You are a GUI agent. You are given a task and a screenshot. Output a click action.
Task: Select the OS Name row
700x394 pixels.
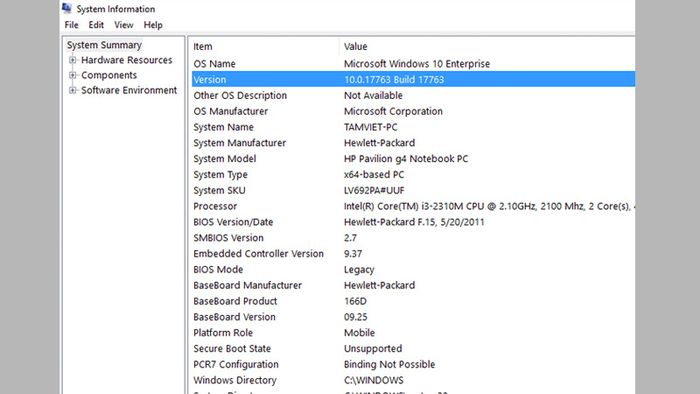pyautogui.click(x=413, y=64)
